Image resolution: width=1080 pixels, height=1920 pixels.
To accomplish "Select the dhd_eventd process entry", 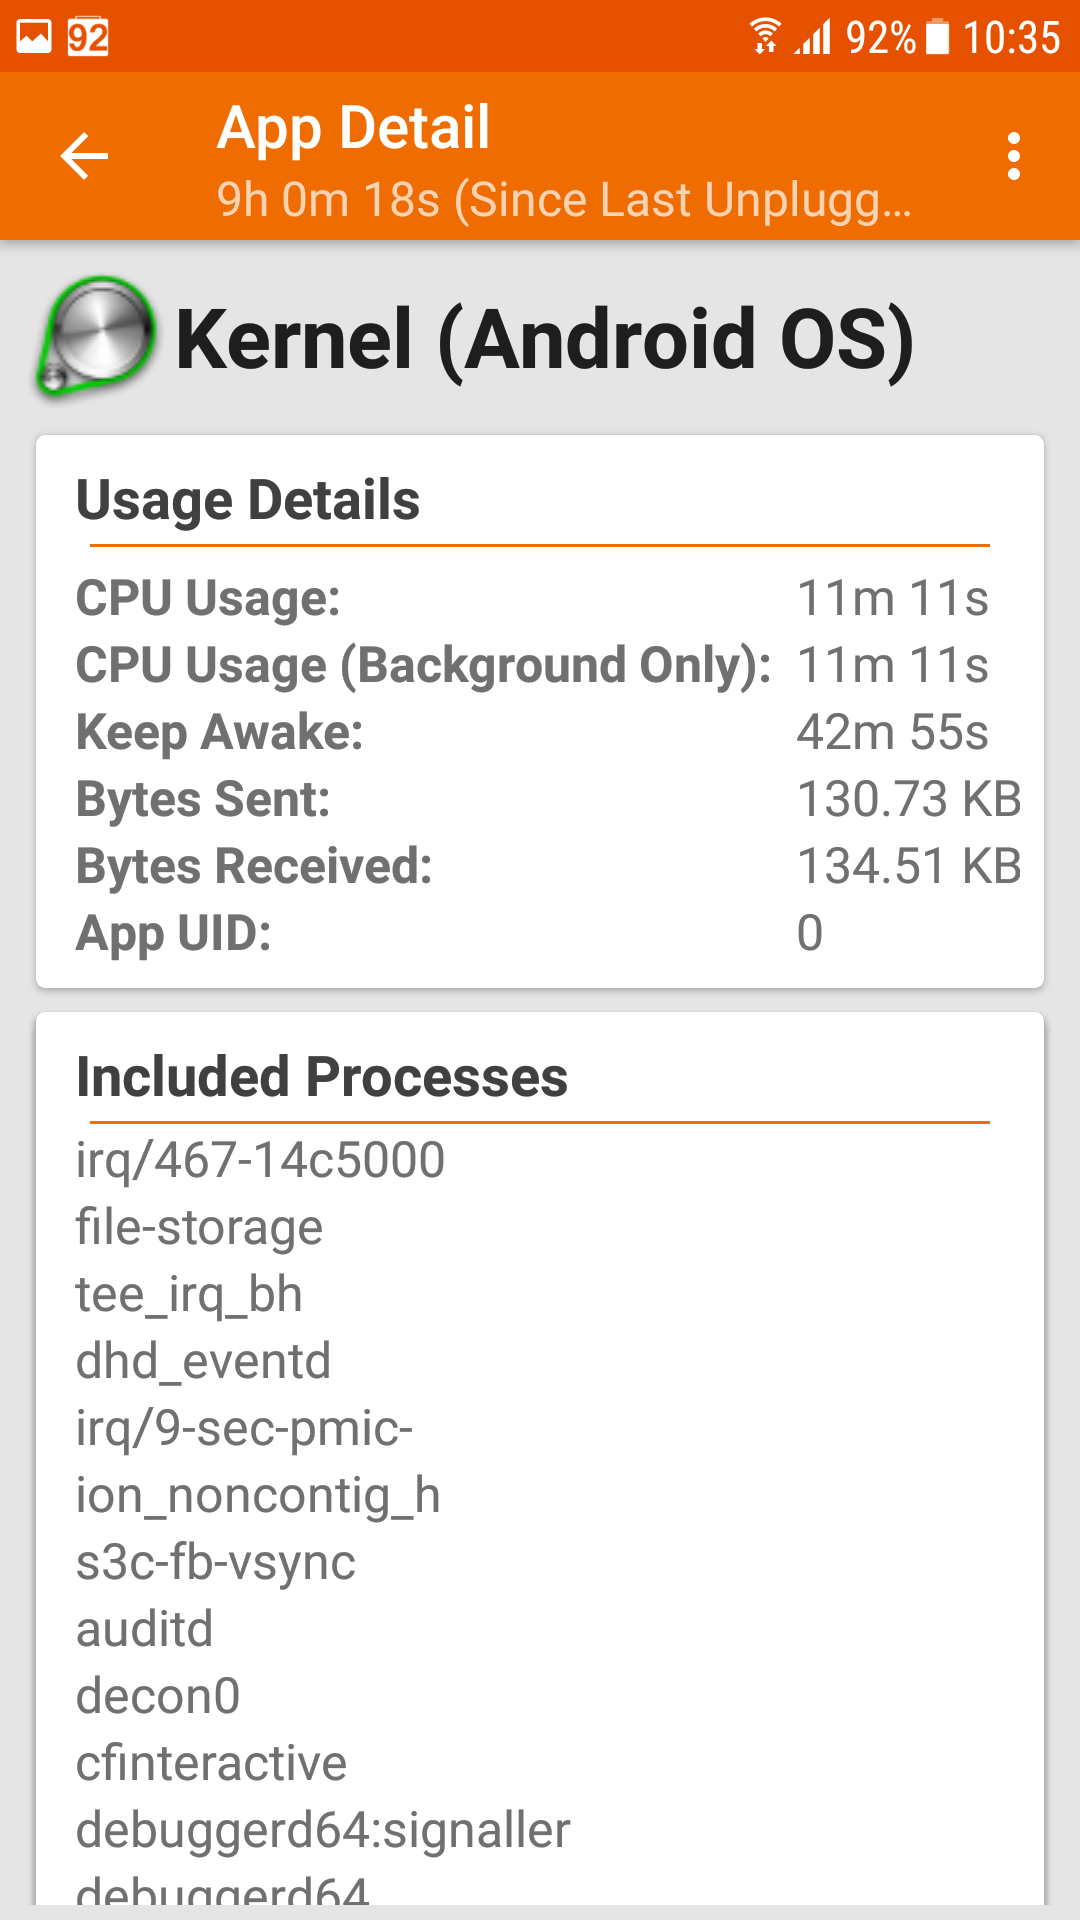I will pos(203,1361).
